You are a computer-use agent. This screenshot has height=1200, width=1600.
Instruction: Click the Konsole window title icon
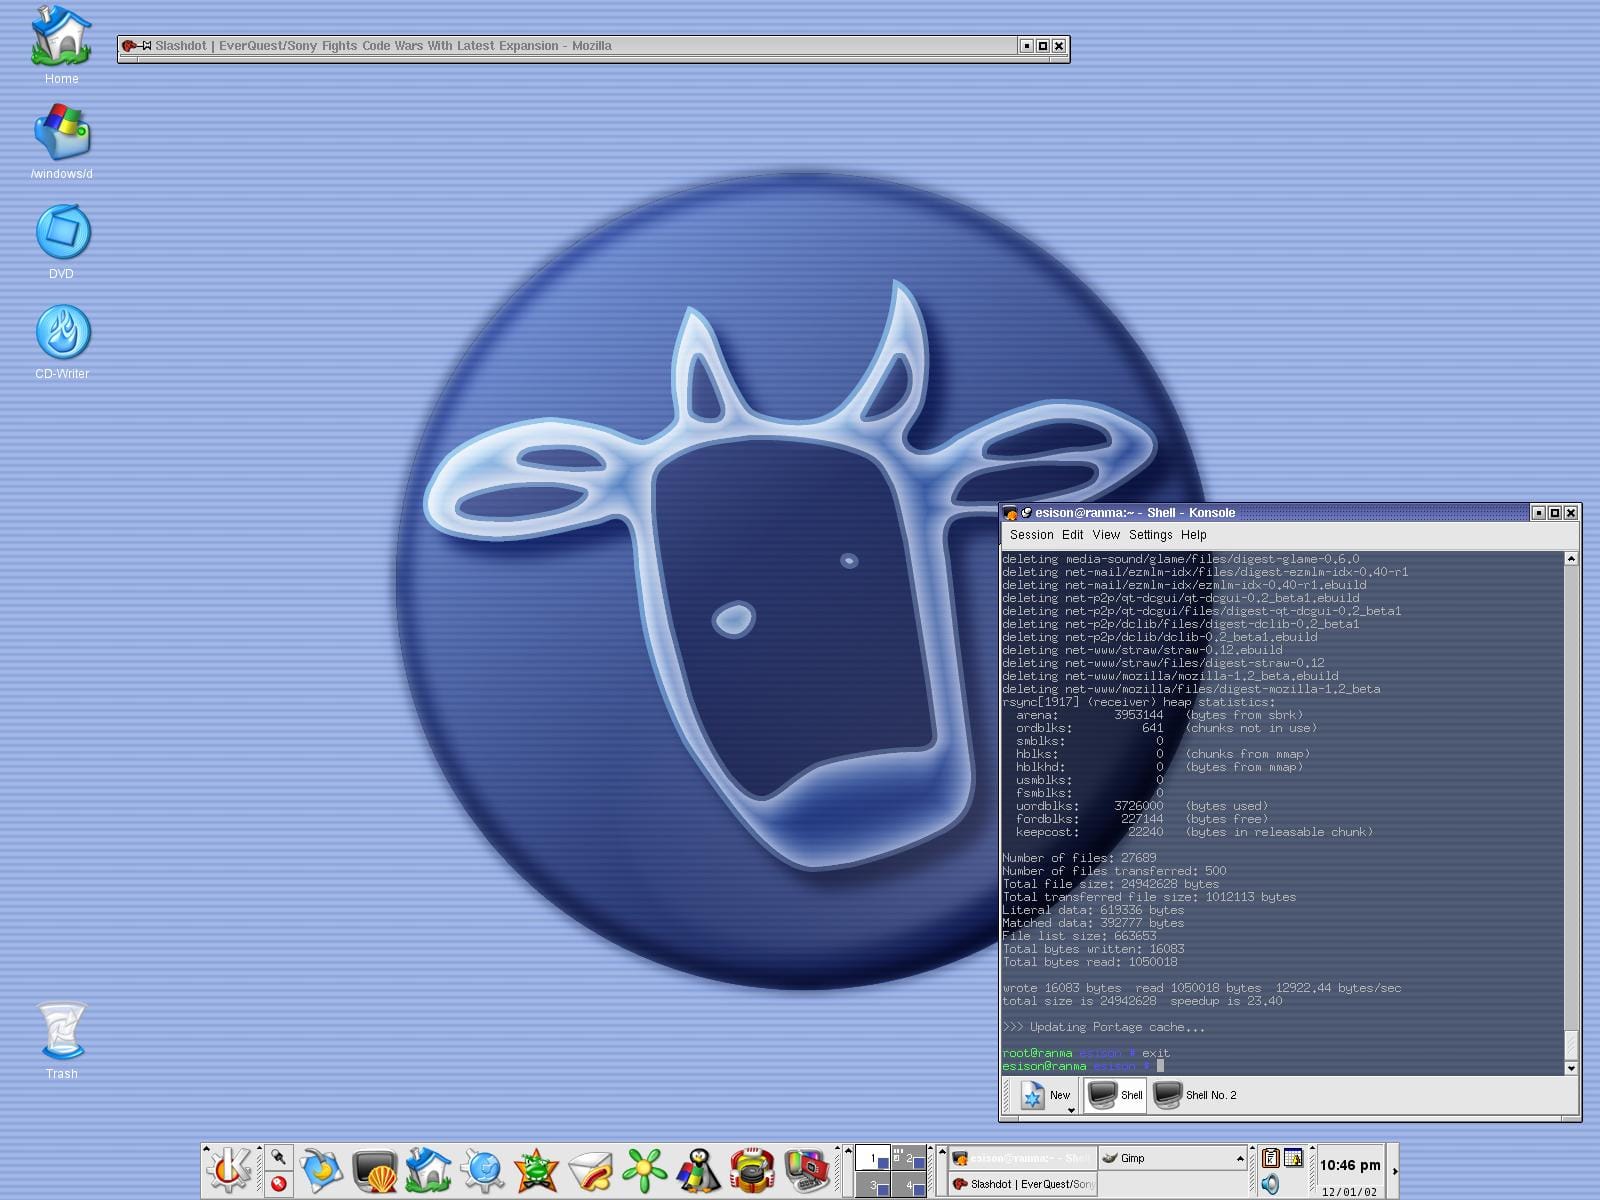point(1010,513)
